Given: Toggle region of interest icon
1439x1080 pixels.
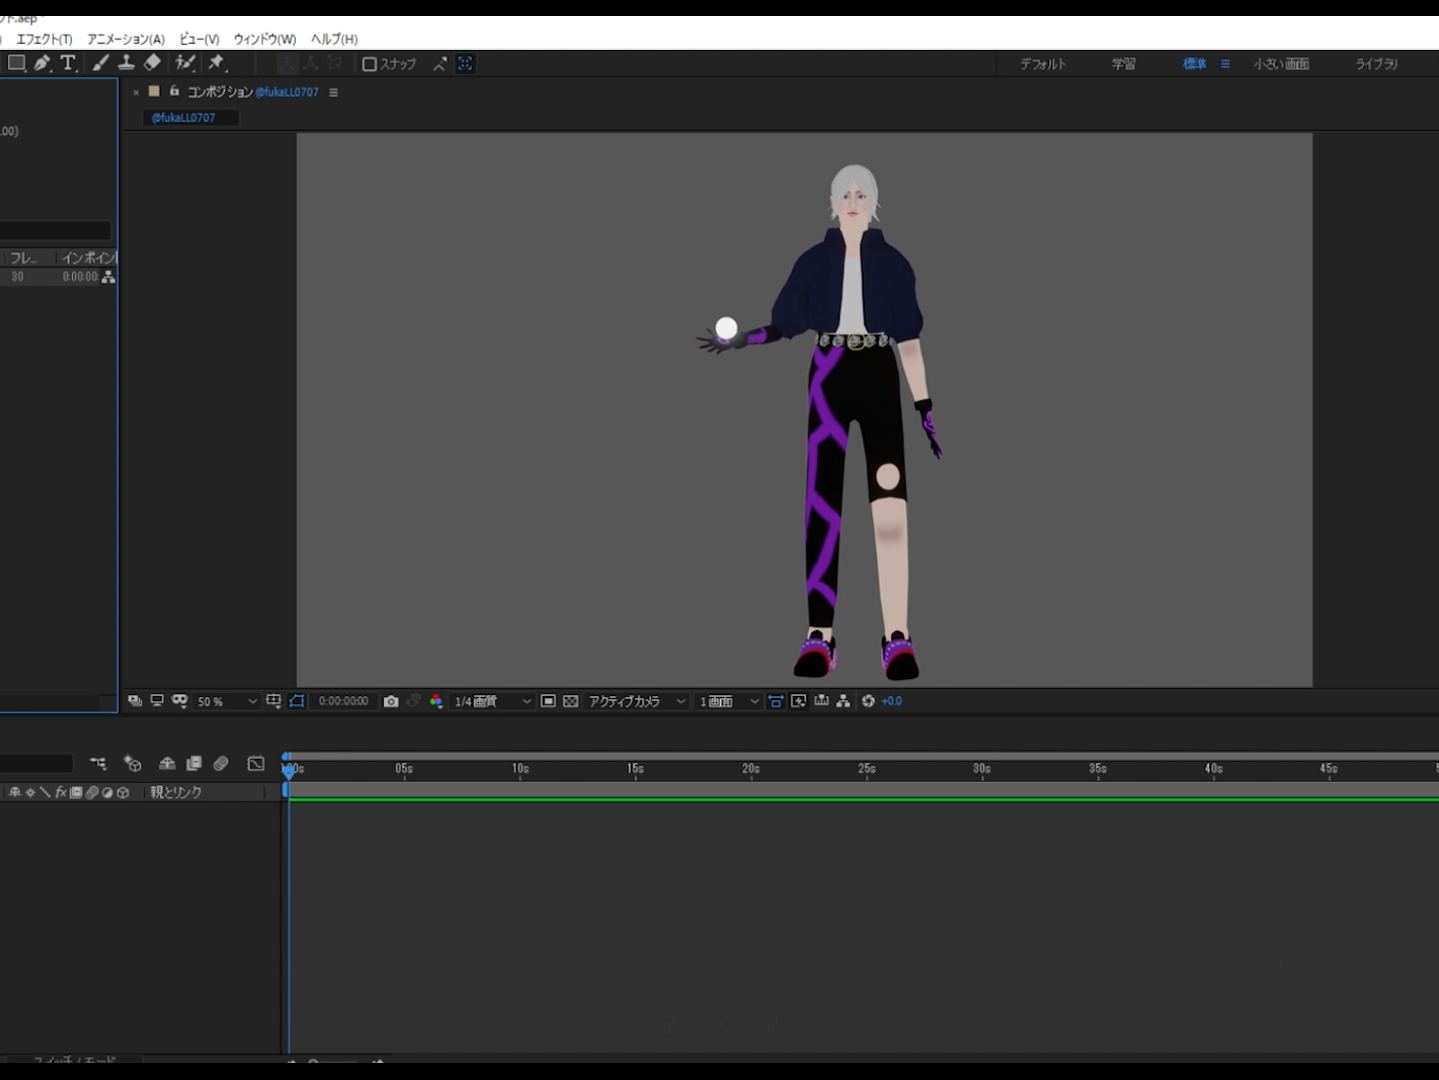Looking at the screenshot, I should pyautogui.click(x=297, y=701).
